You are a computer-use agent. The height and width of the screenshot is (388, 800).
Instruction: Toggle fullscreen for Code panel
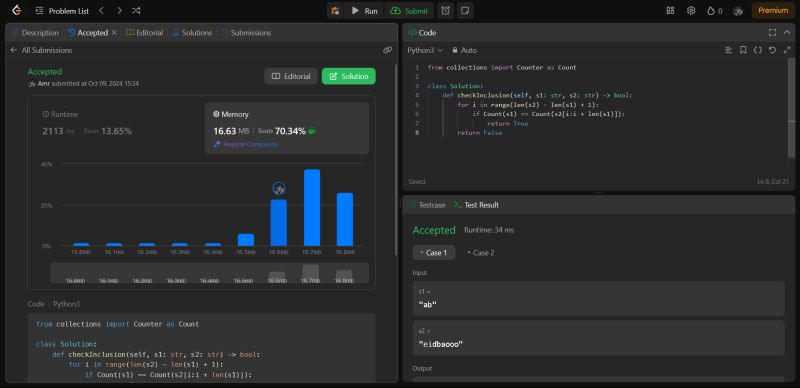pos(772,33)
